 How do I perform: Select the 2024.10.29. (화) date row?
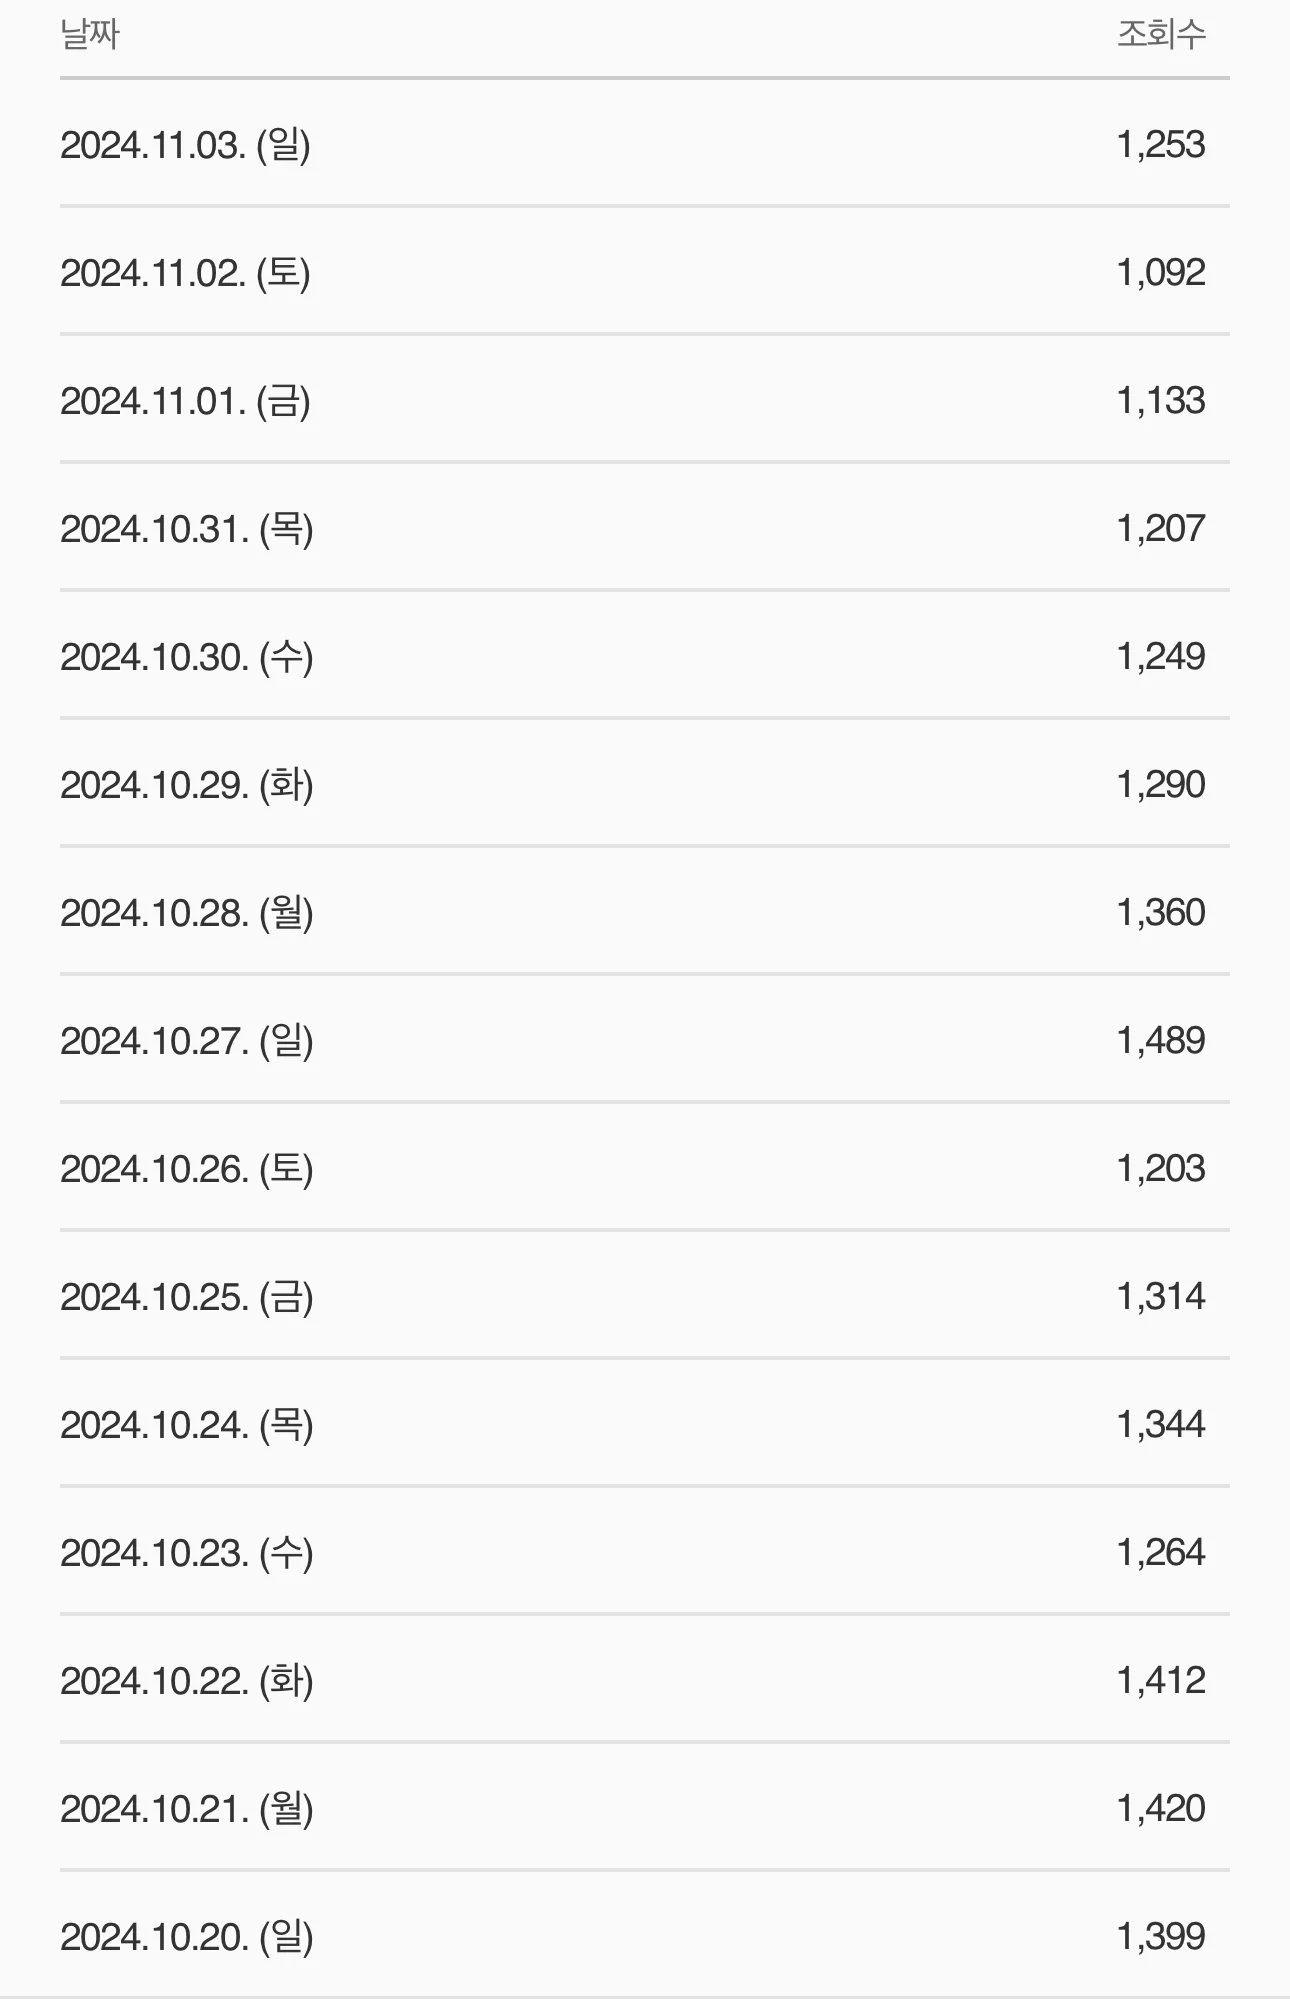(644, 784)
